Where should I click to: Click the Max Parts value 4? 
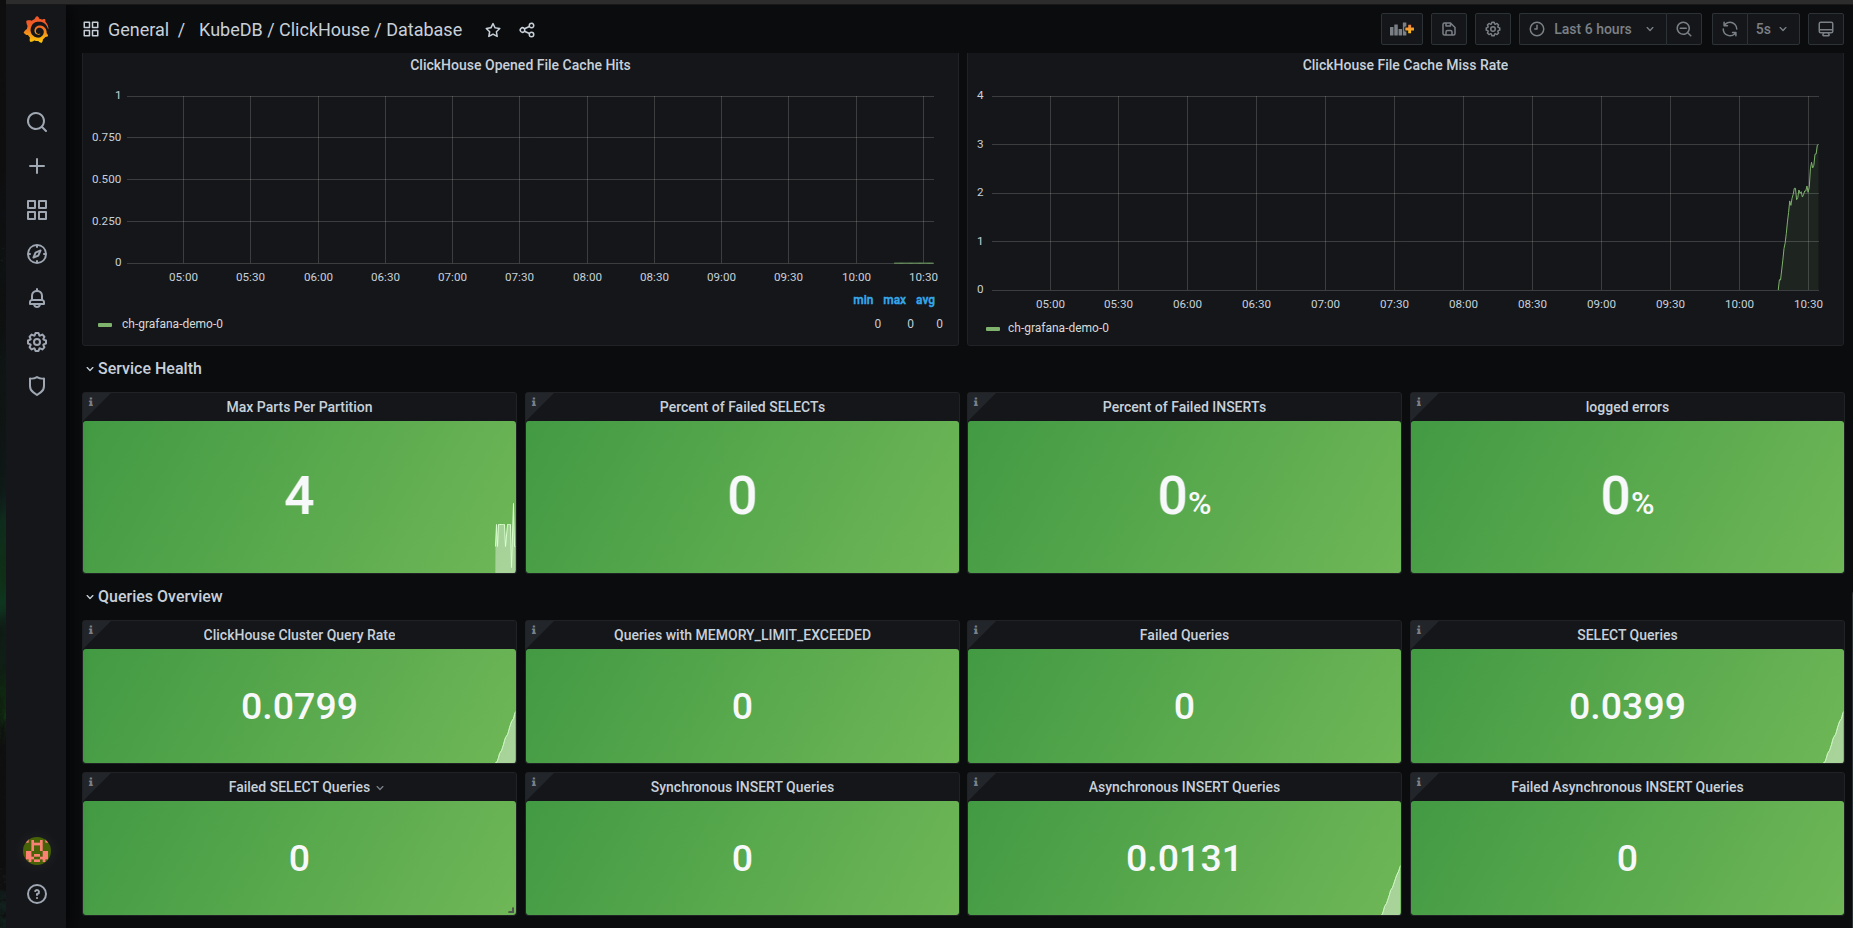coord(299,496)
